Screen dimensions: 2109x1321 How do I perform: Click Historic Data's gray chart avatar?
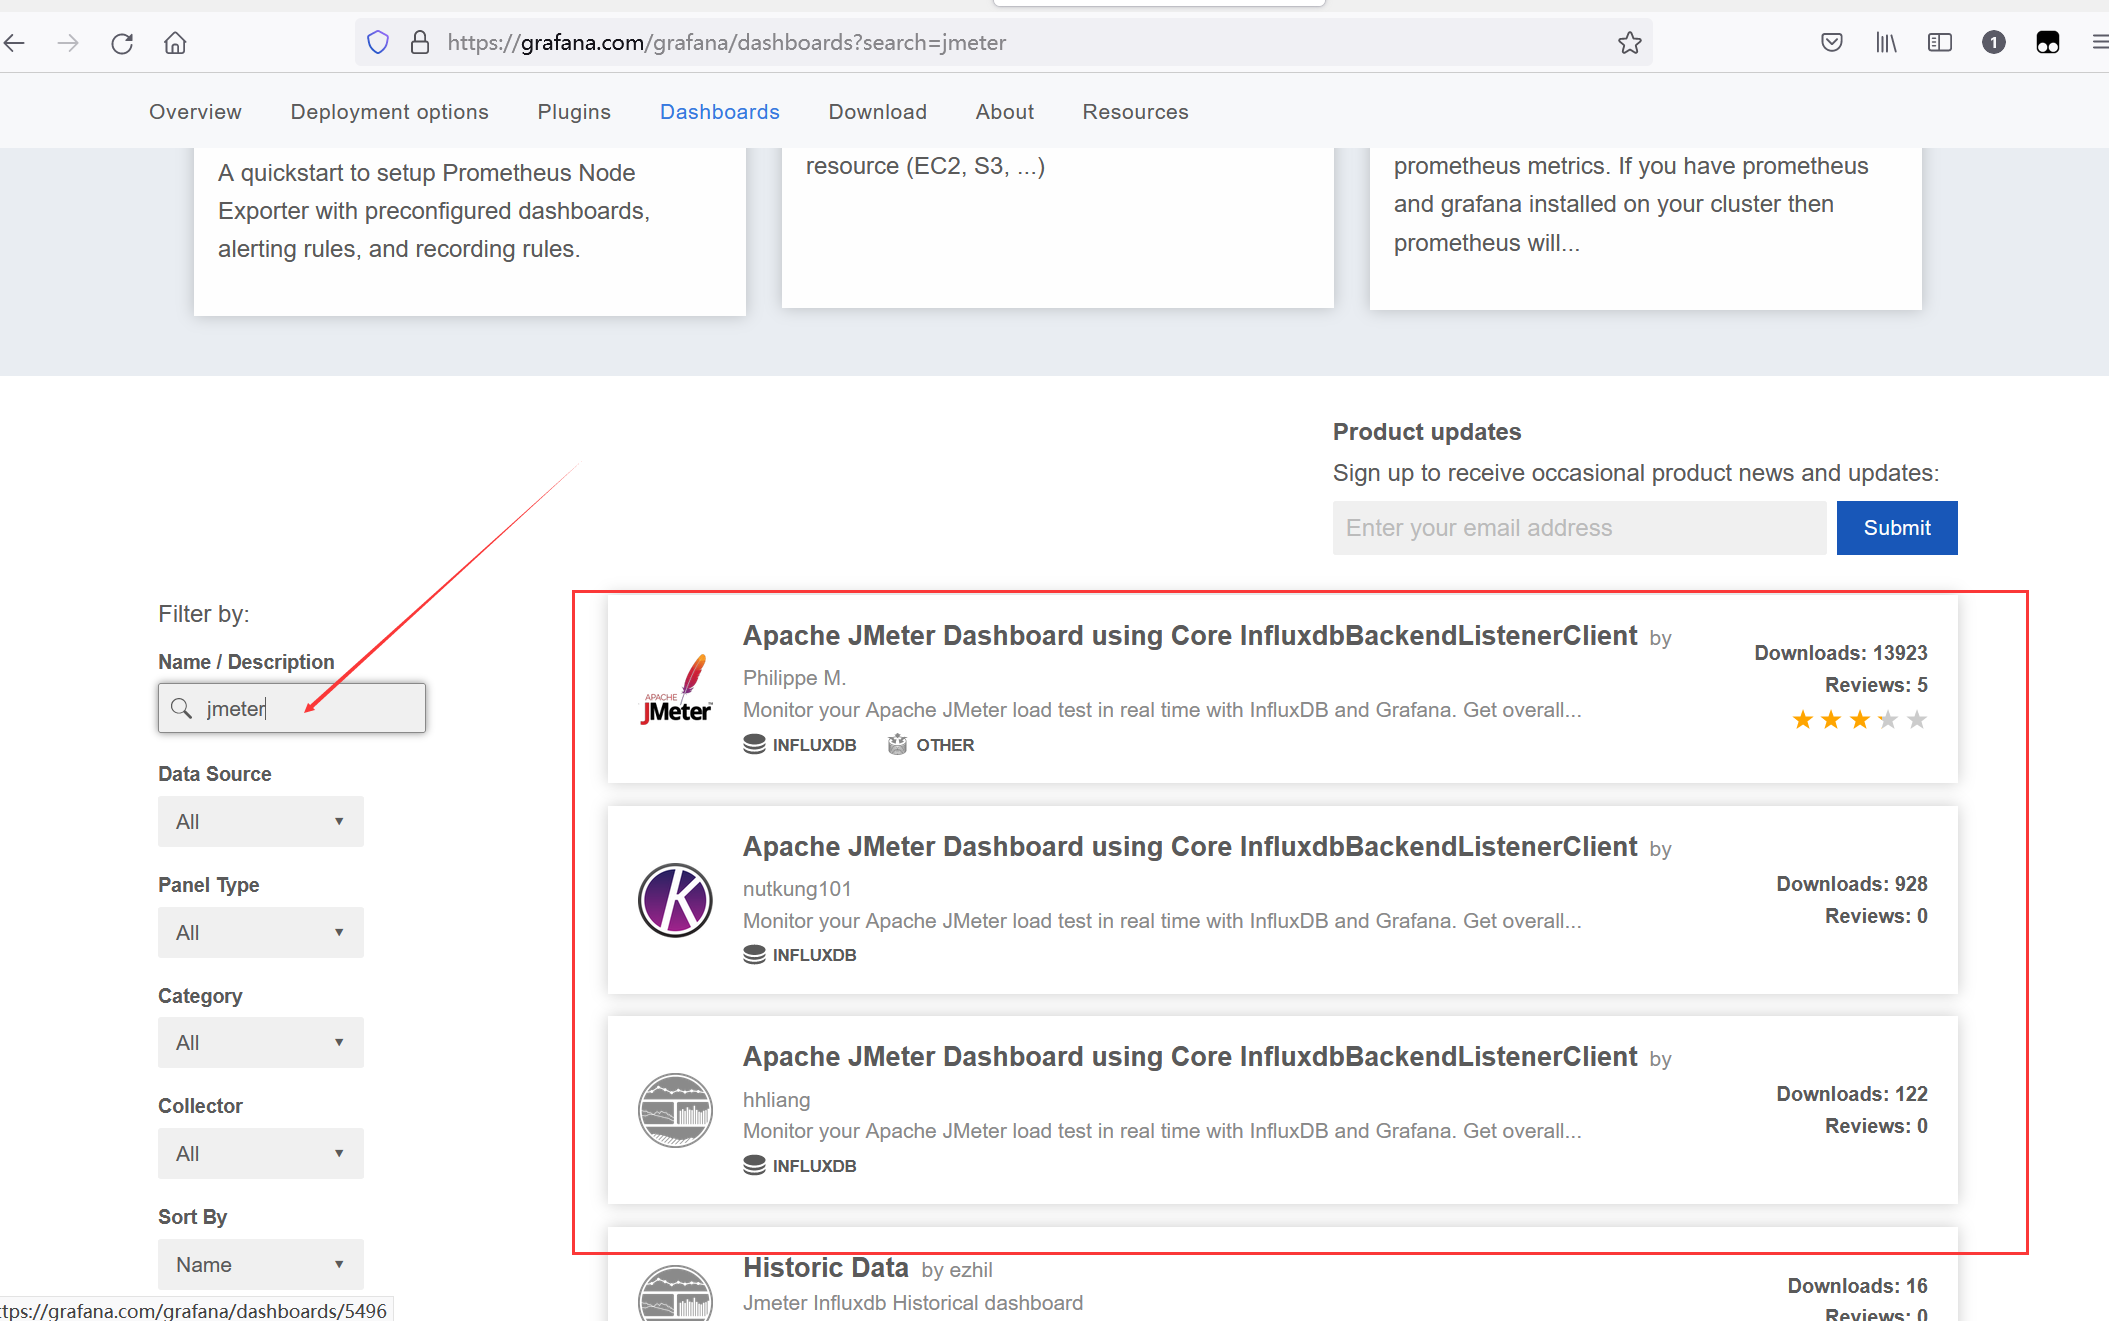[x=676, y=1294]
